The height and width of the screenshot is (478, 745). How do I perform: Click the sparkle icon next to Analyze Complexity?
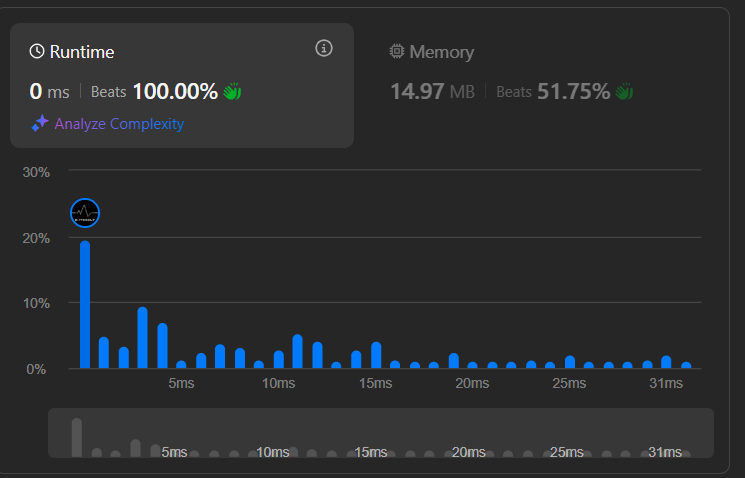40,124
